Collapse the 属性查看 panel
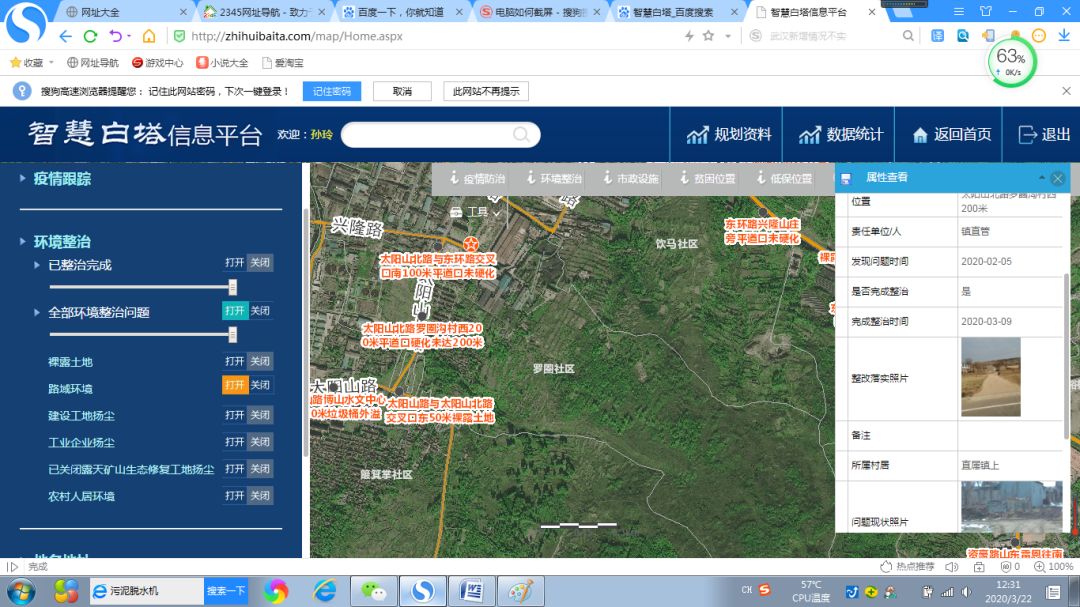 [1043, 178]
